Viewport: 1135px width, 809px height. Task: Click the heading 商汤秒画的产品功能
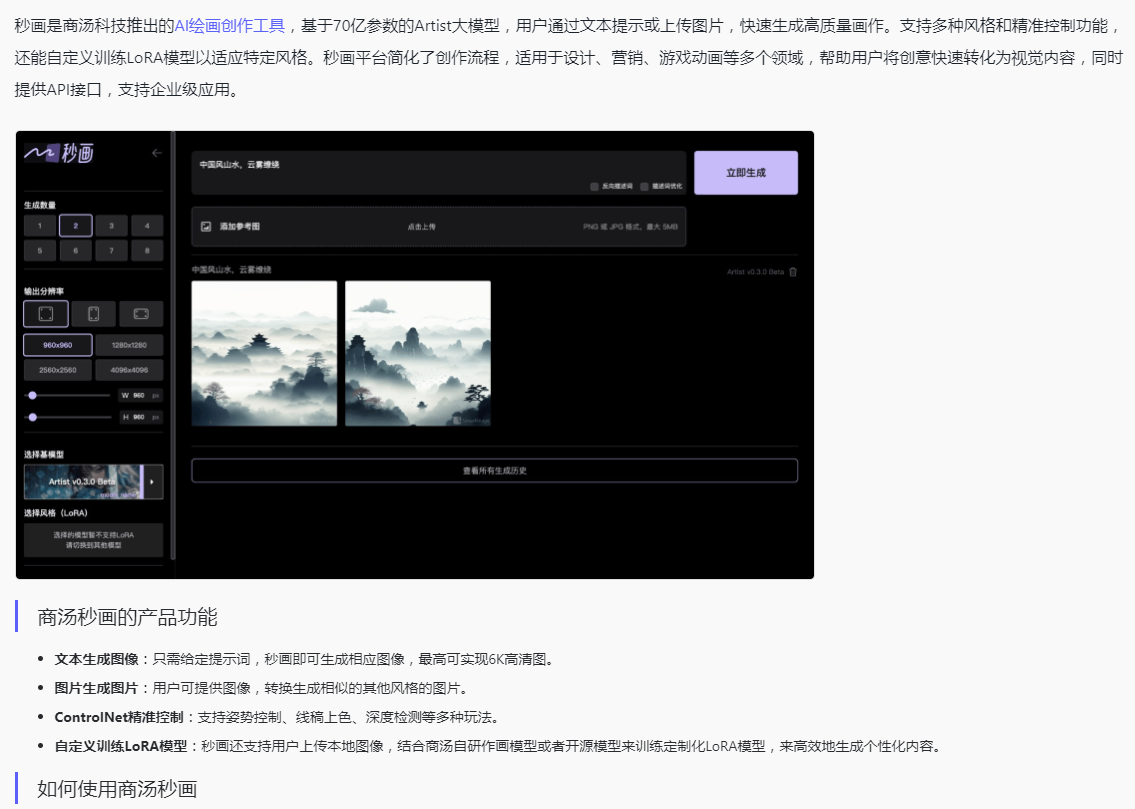(127, 617)
